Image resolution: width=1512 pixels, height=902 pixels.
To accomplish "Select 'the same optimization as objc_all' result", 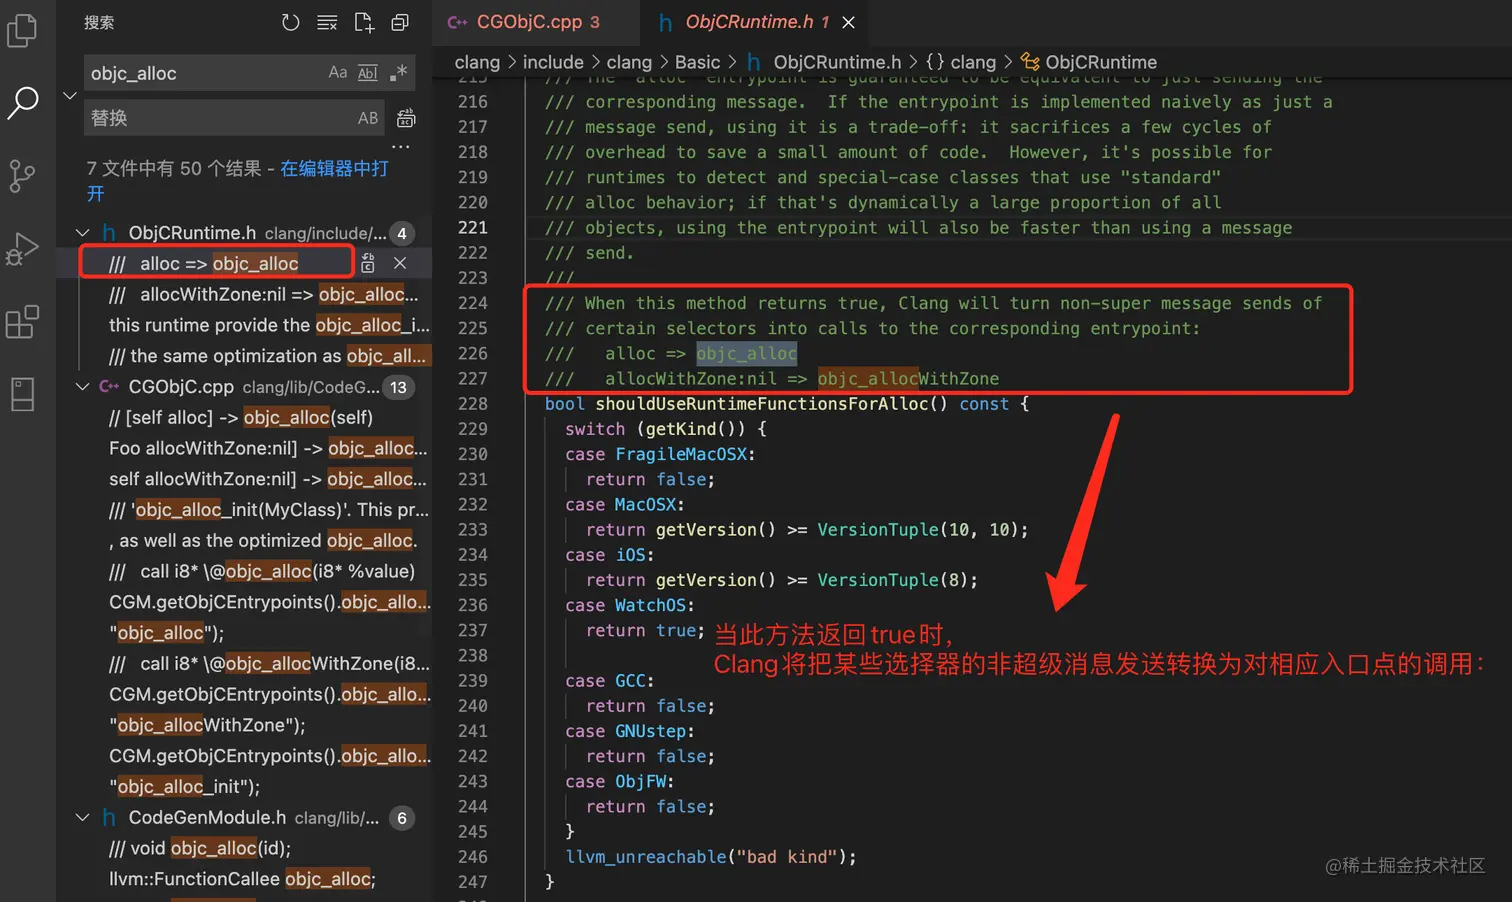I will pyautogui.click(x=267, y=356).
